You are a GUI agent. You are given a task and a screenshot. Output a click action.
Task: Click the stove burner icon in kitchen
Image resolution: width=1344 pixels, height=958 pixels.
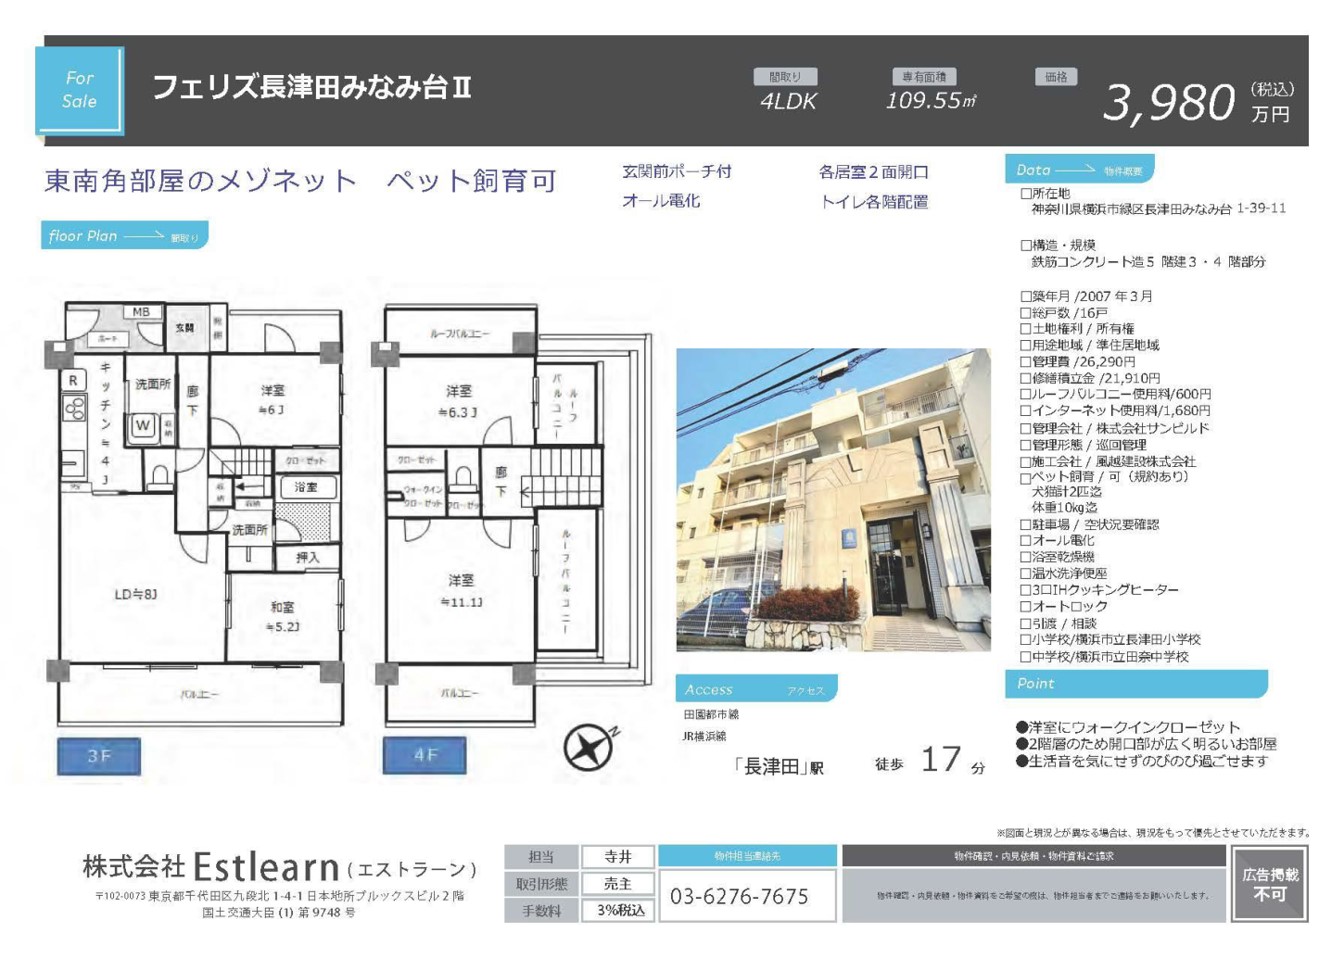pos(75,408)
